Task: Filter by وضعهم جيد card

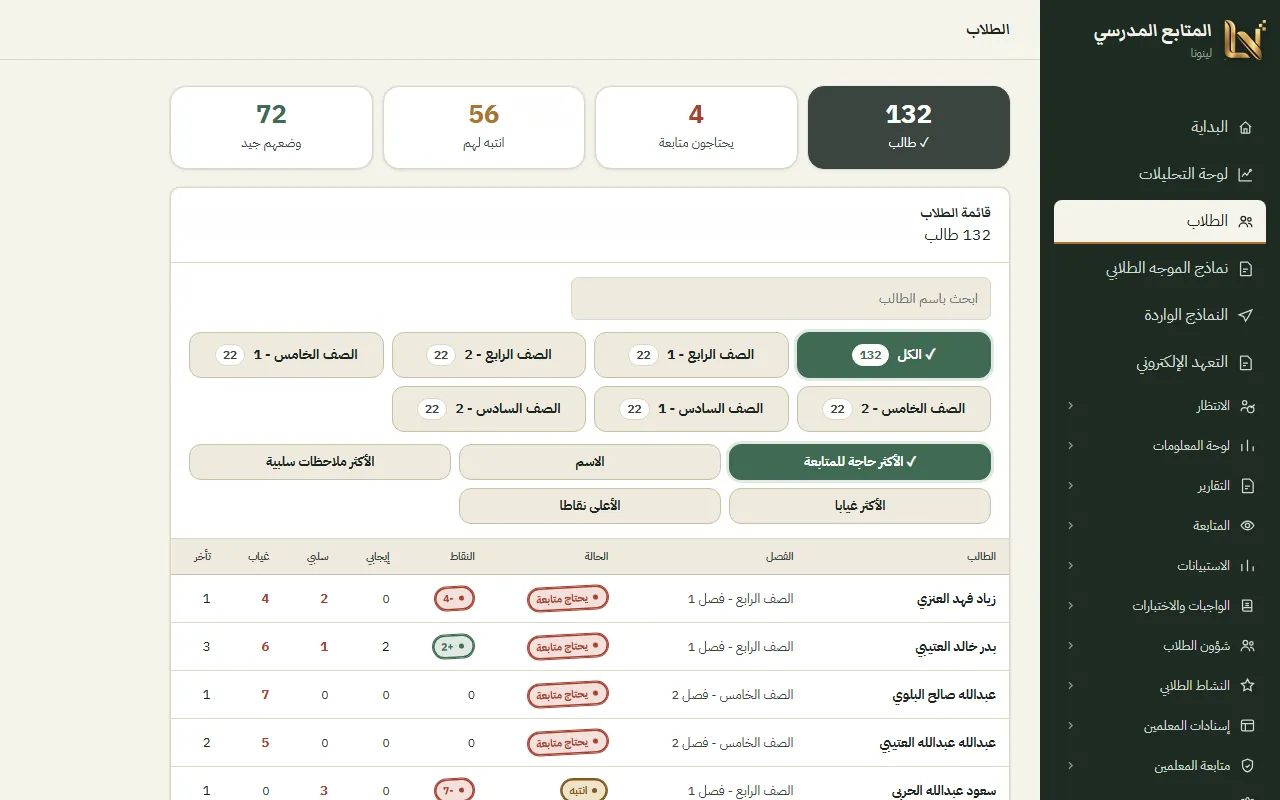Action: 271,127
